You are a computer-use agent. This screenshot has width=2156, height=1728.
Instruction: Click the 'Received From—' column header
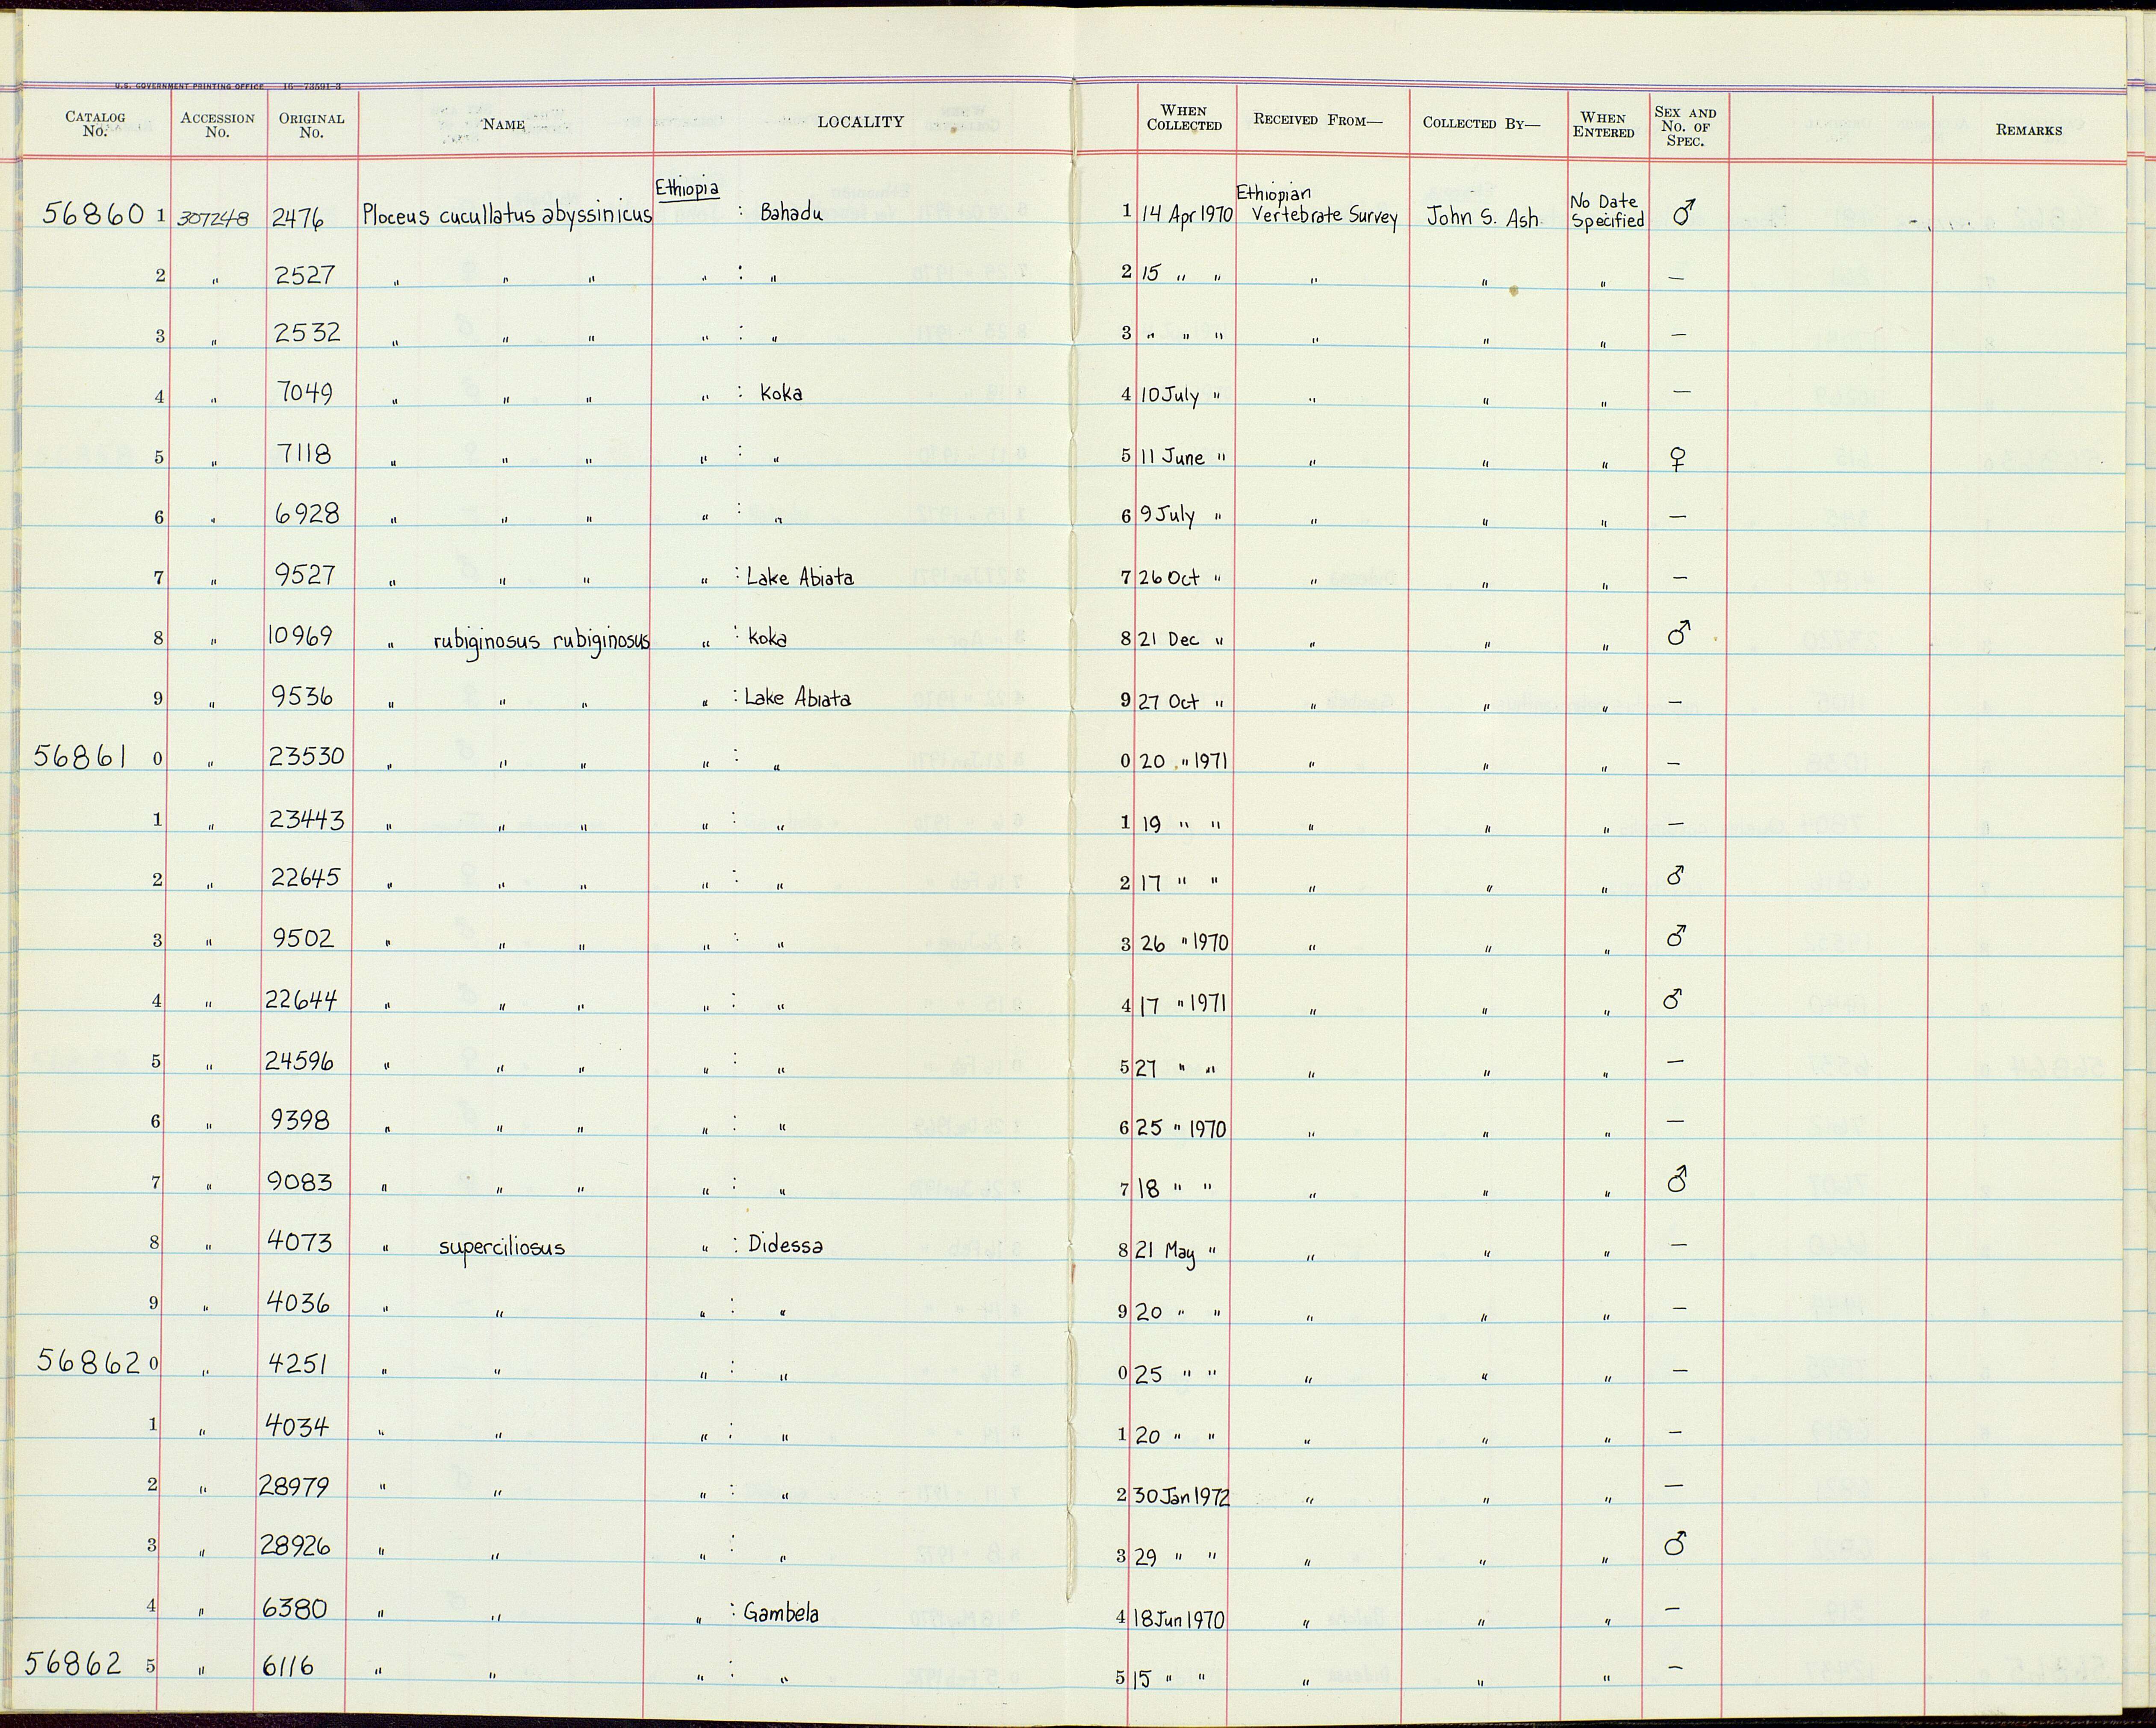point(1317,120)
